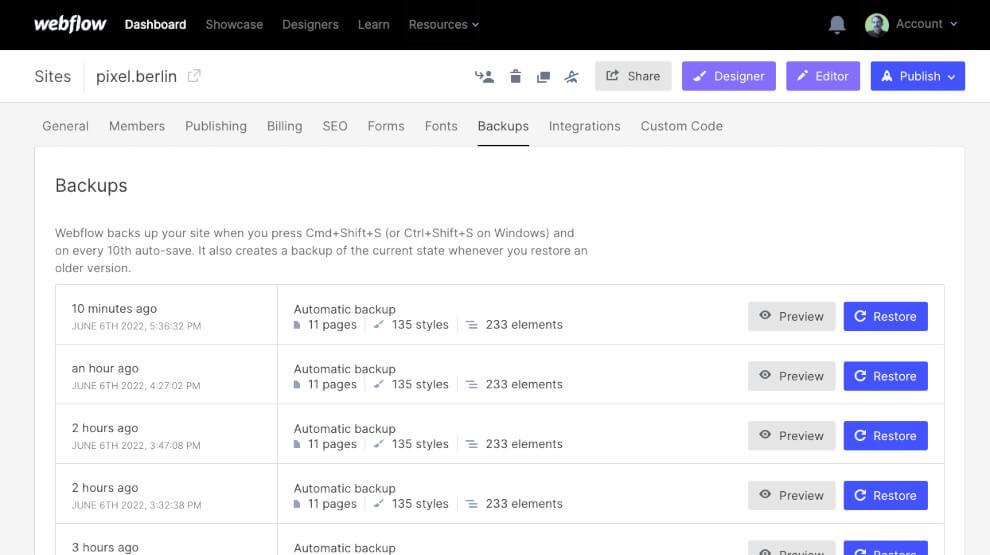
Task: Expand the Resources dropdown
Action: [444, 25]
